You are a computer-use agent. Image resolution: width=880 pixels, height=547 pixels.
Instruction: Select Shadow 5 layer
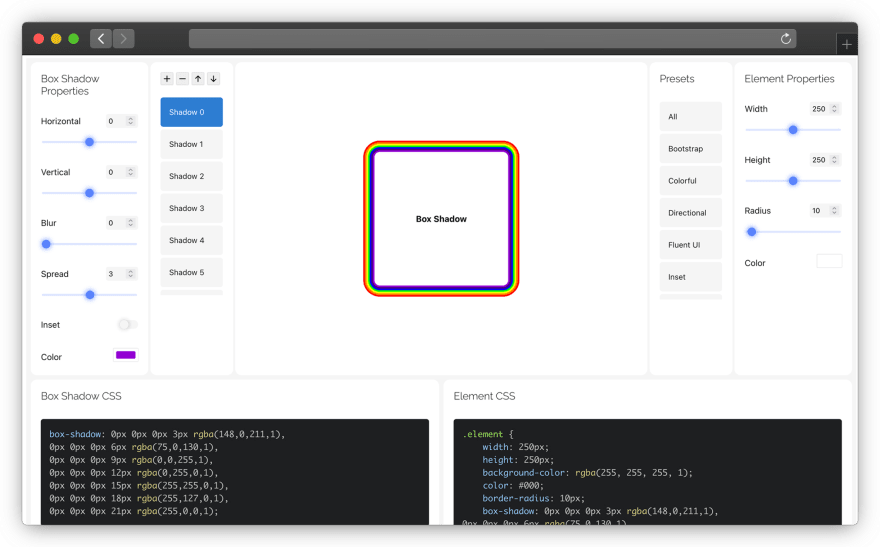tap(191, 272)
